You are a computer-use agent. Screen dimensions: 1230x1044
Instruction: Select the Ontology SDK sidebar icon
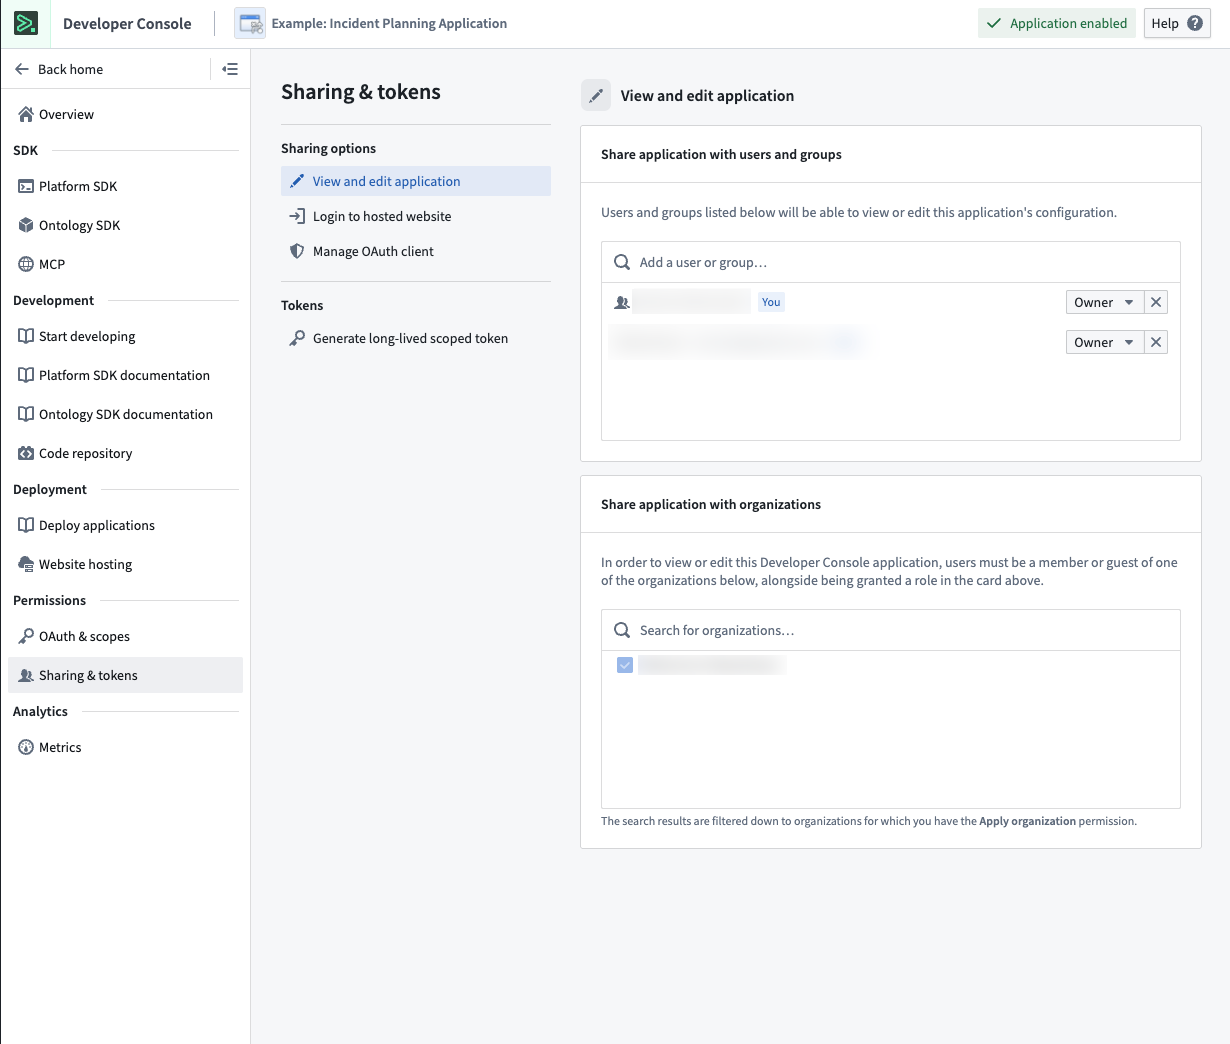coord(25,225)
